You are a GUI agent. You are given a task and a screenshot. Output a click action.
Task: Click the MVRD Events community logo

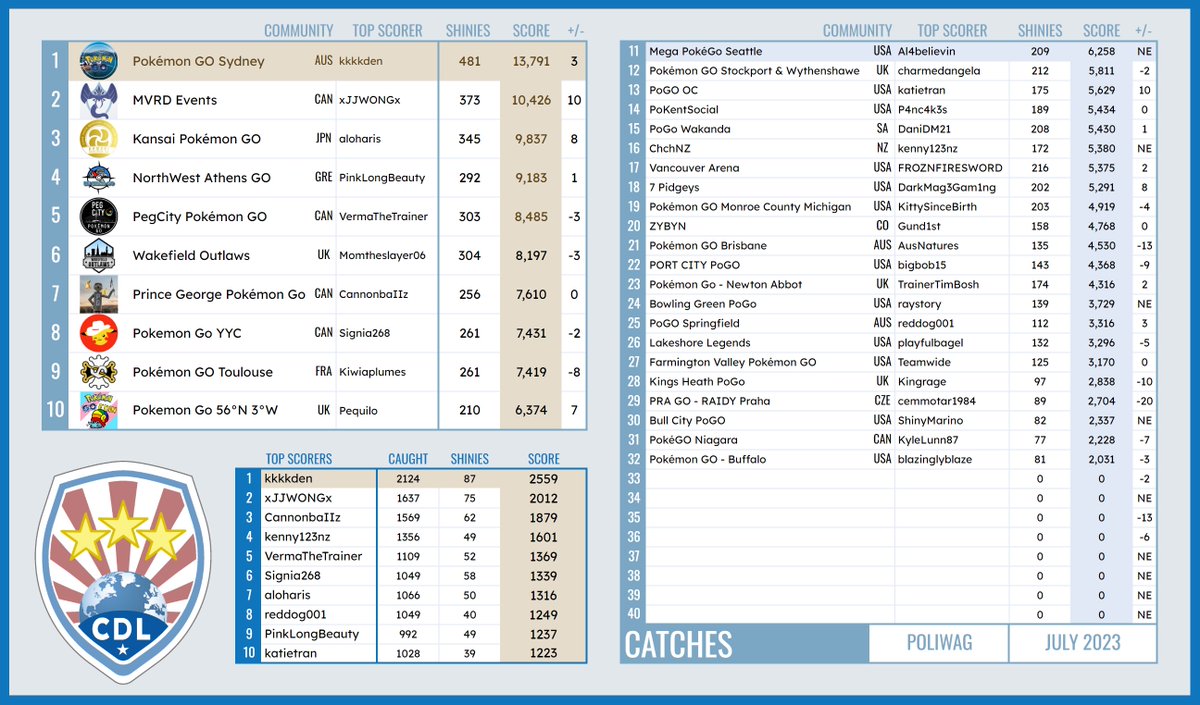[x=98, y=100]
